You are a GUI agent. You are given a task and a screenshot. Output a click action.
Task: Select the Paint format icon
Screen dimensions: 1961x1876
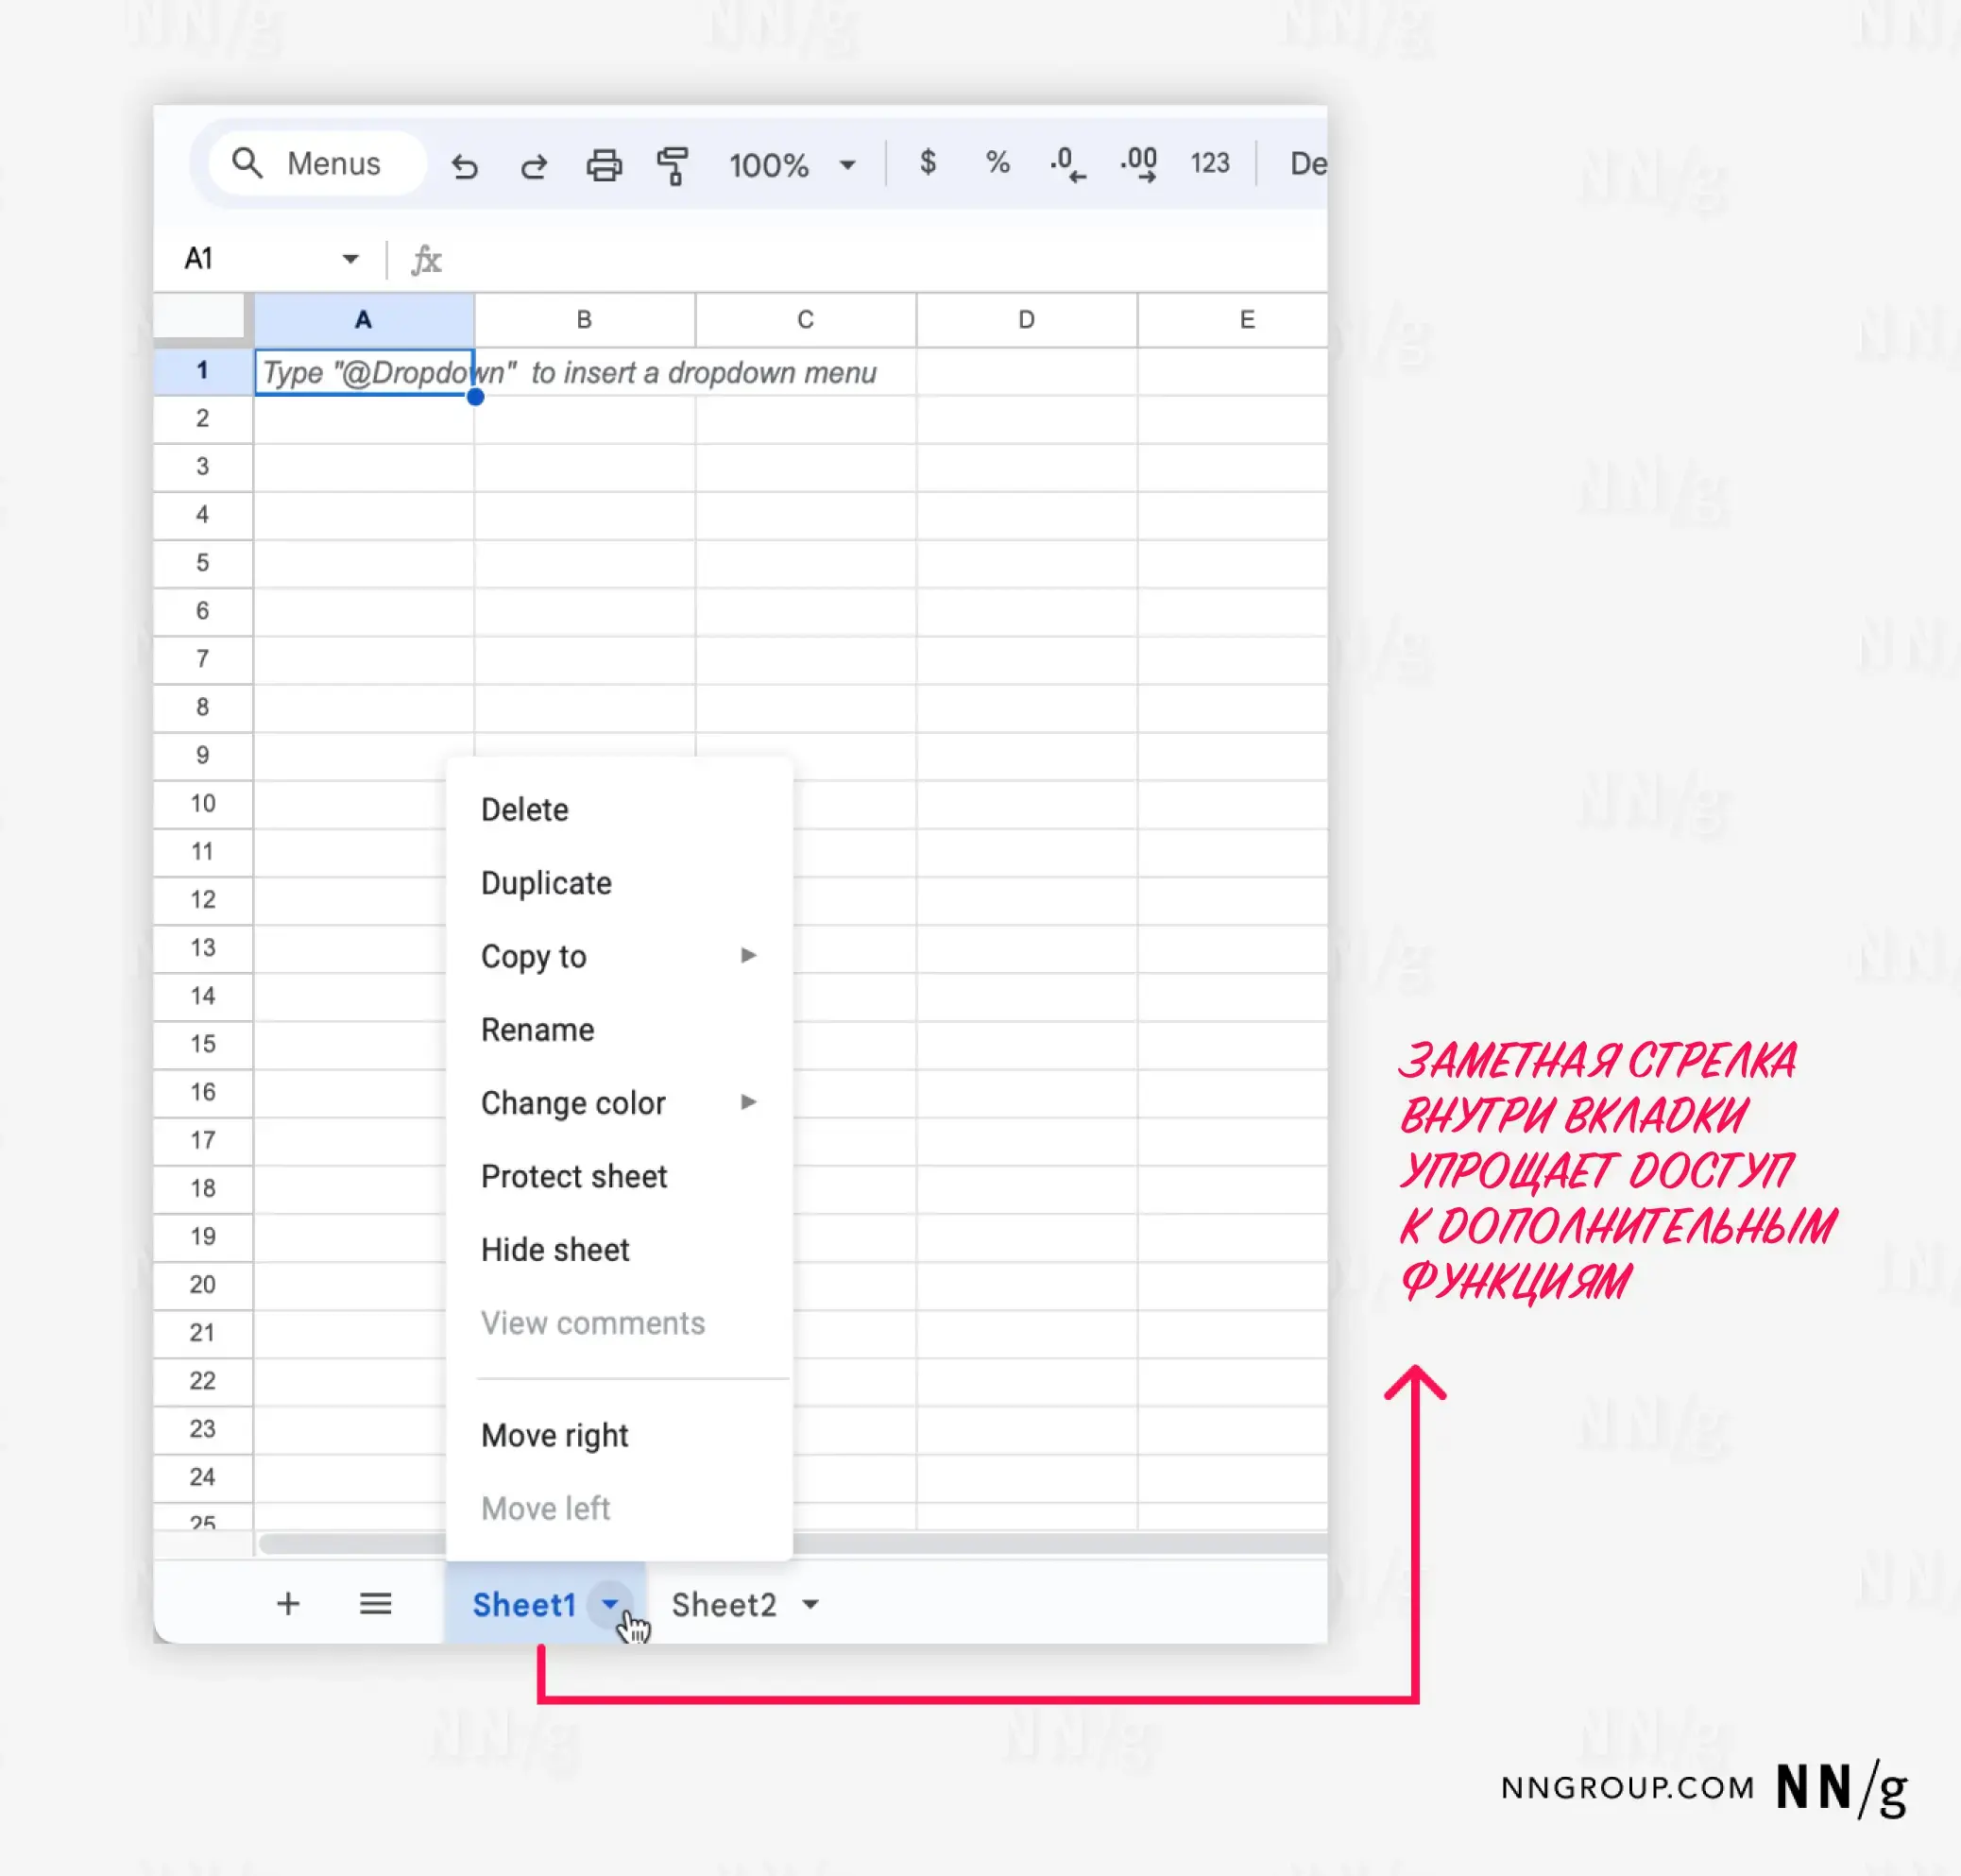click(x=673, y=165)
